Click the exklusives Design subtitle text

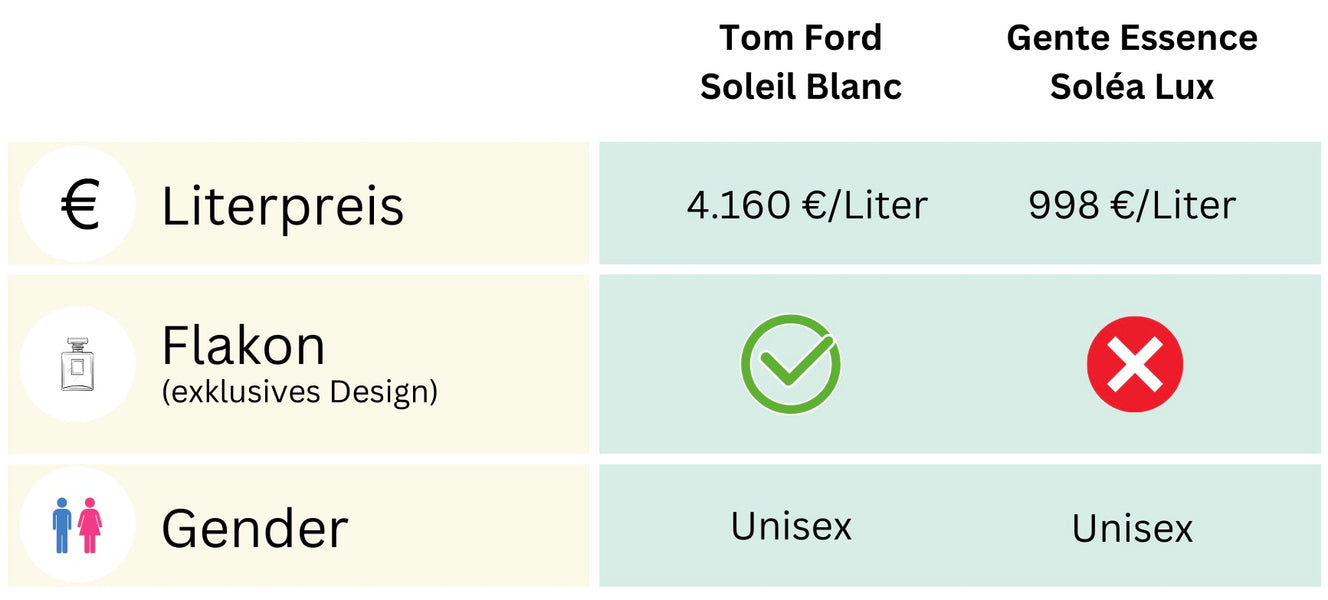[x=300, y=391]
